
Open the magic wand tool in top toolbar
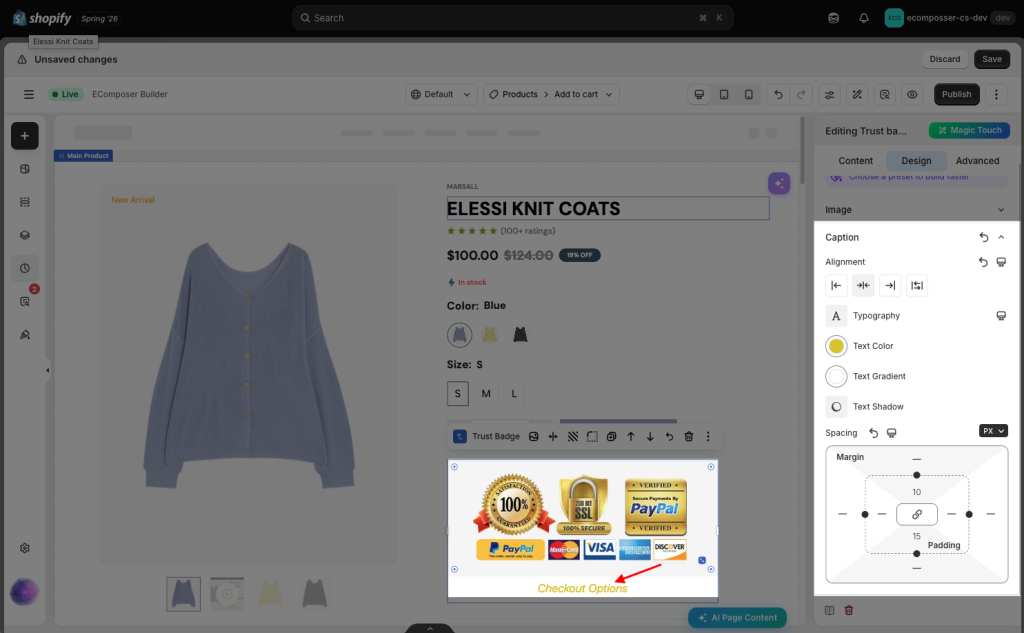tap(857, 94)
